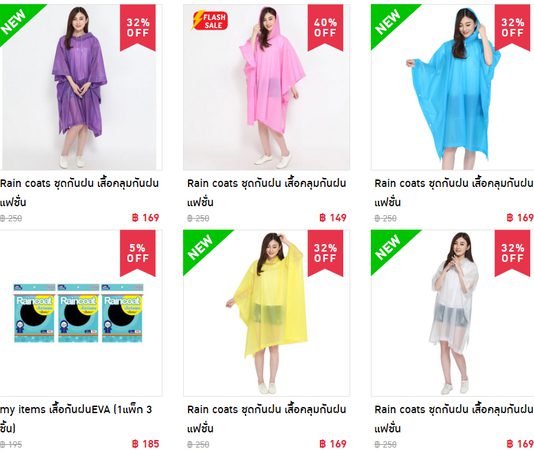Click the NEW ribbon on purple raincoat
The image size is (534, 451).
pyautogui.click(x=15, y=20)
